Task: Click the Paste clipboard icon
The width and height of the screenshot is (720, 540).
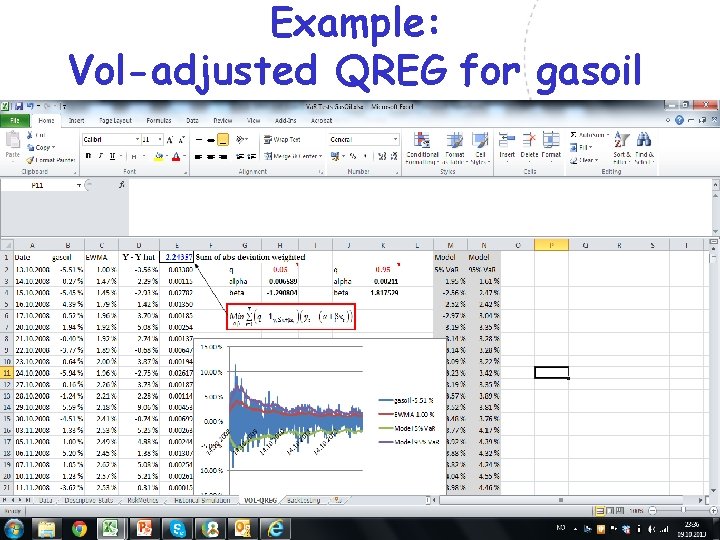Action: click(12, 141)
